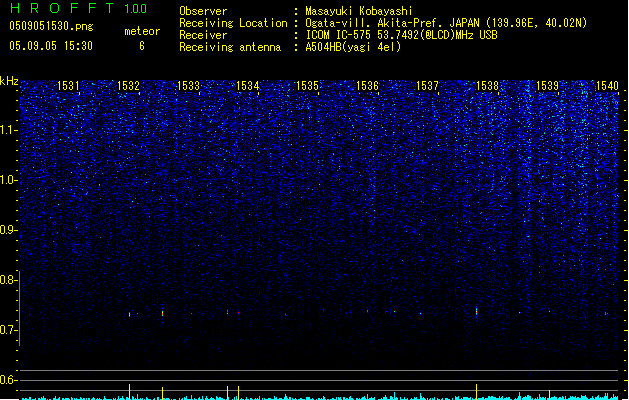The image size is (629, 400).
Task: Click the 1537 time marker
Action: 427,85
